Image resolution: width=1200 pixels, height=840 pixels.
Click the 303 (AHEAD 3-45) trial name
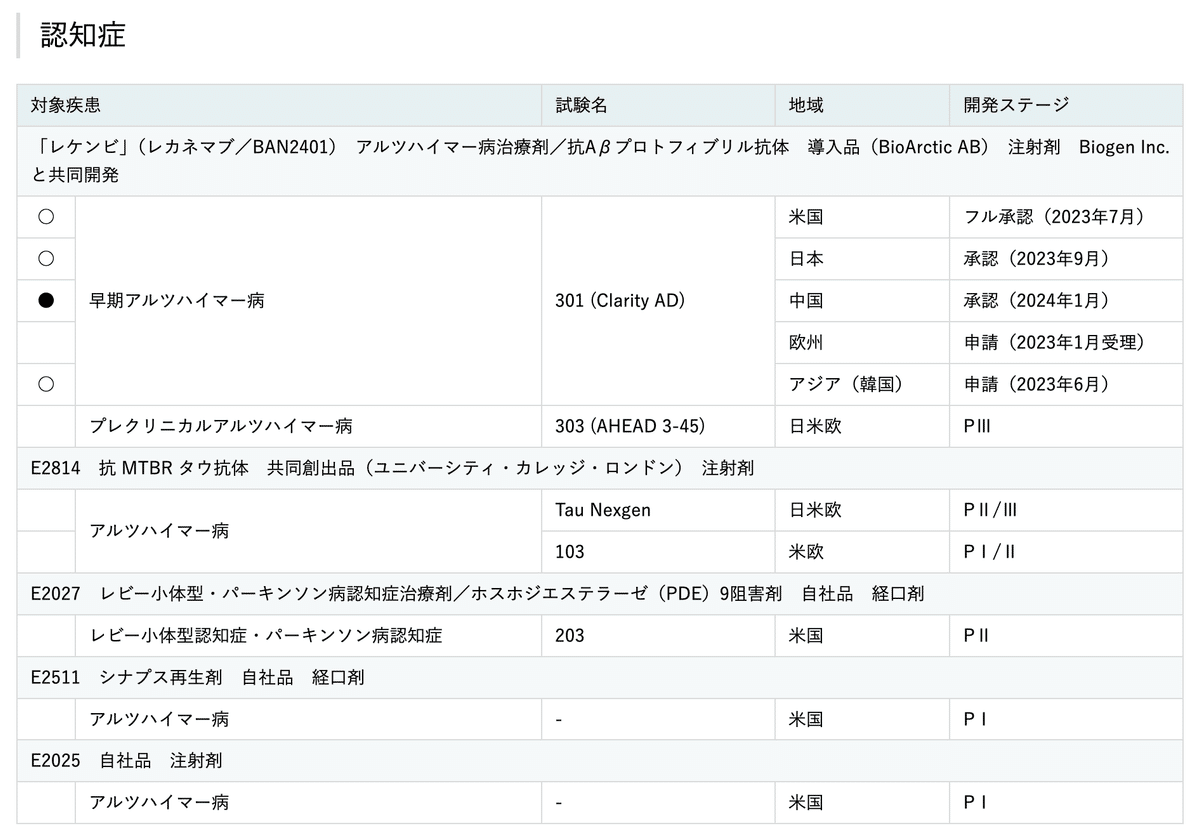pyautogui.click(x=630, y=426)
